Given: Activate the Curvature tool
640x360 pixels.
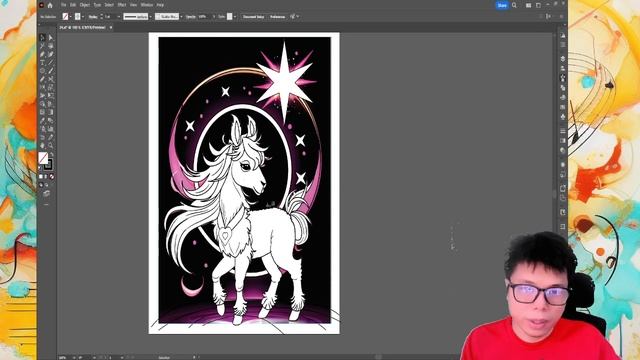Looking at the screenshot, I should click(x=51, y=54).
